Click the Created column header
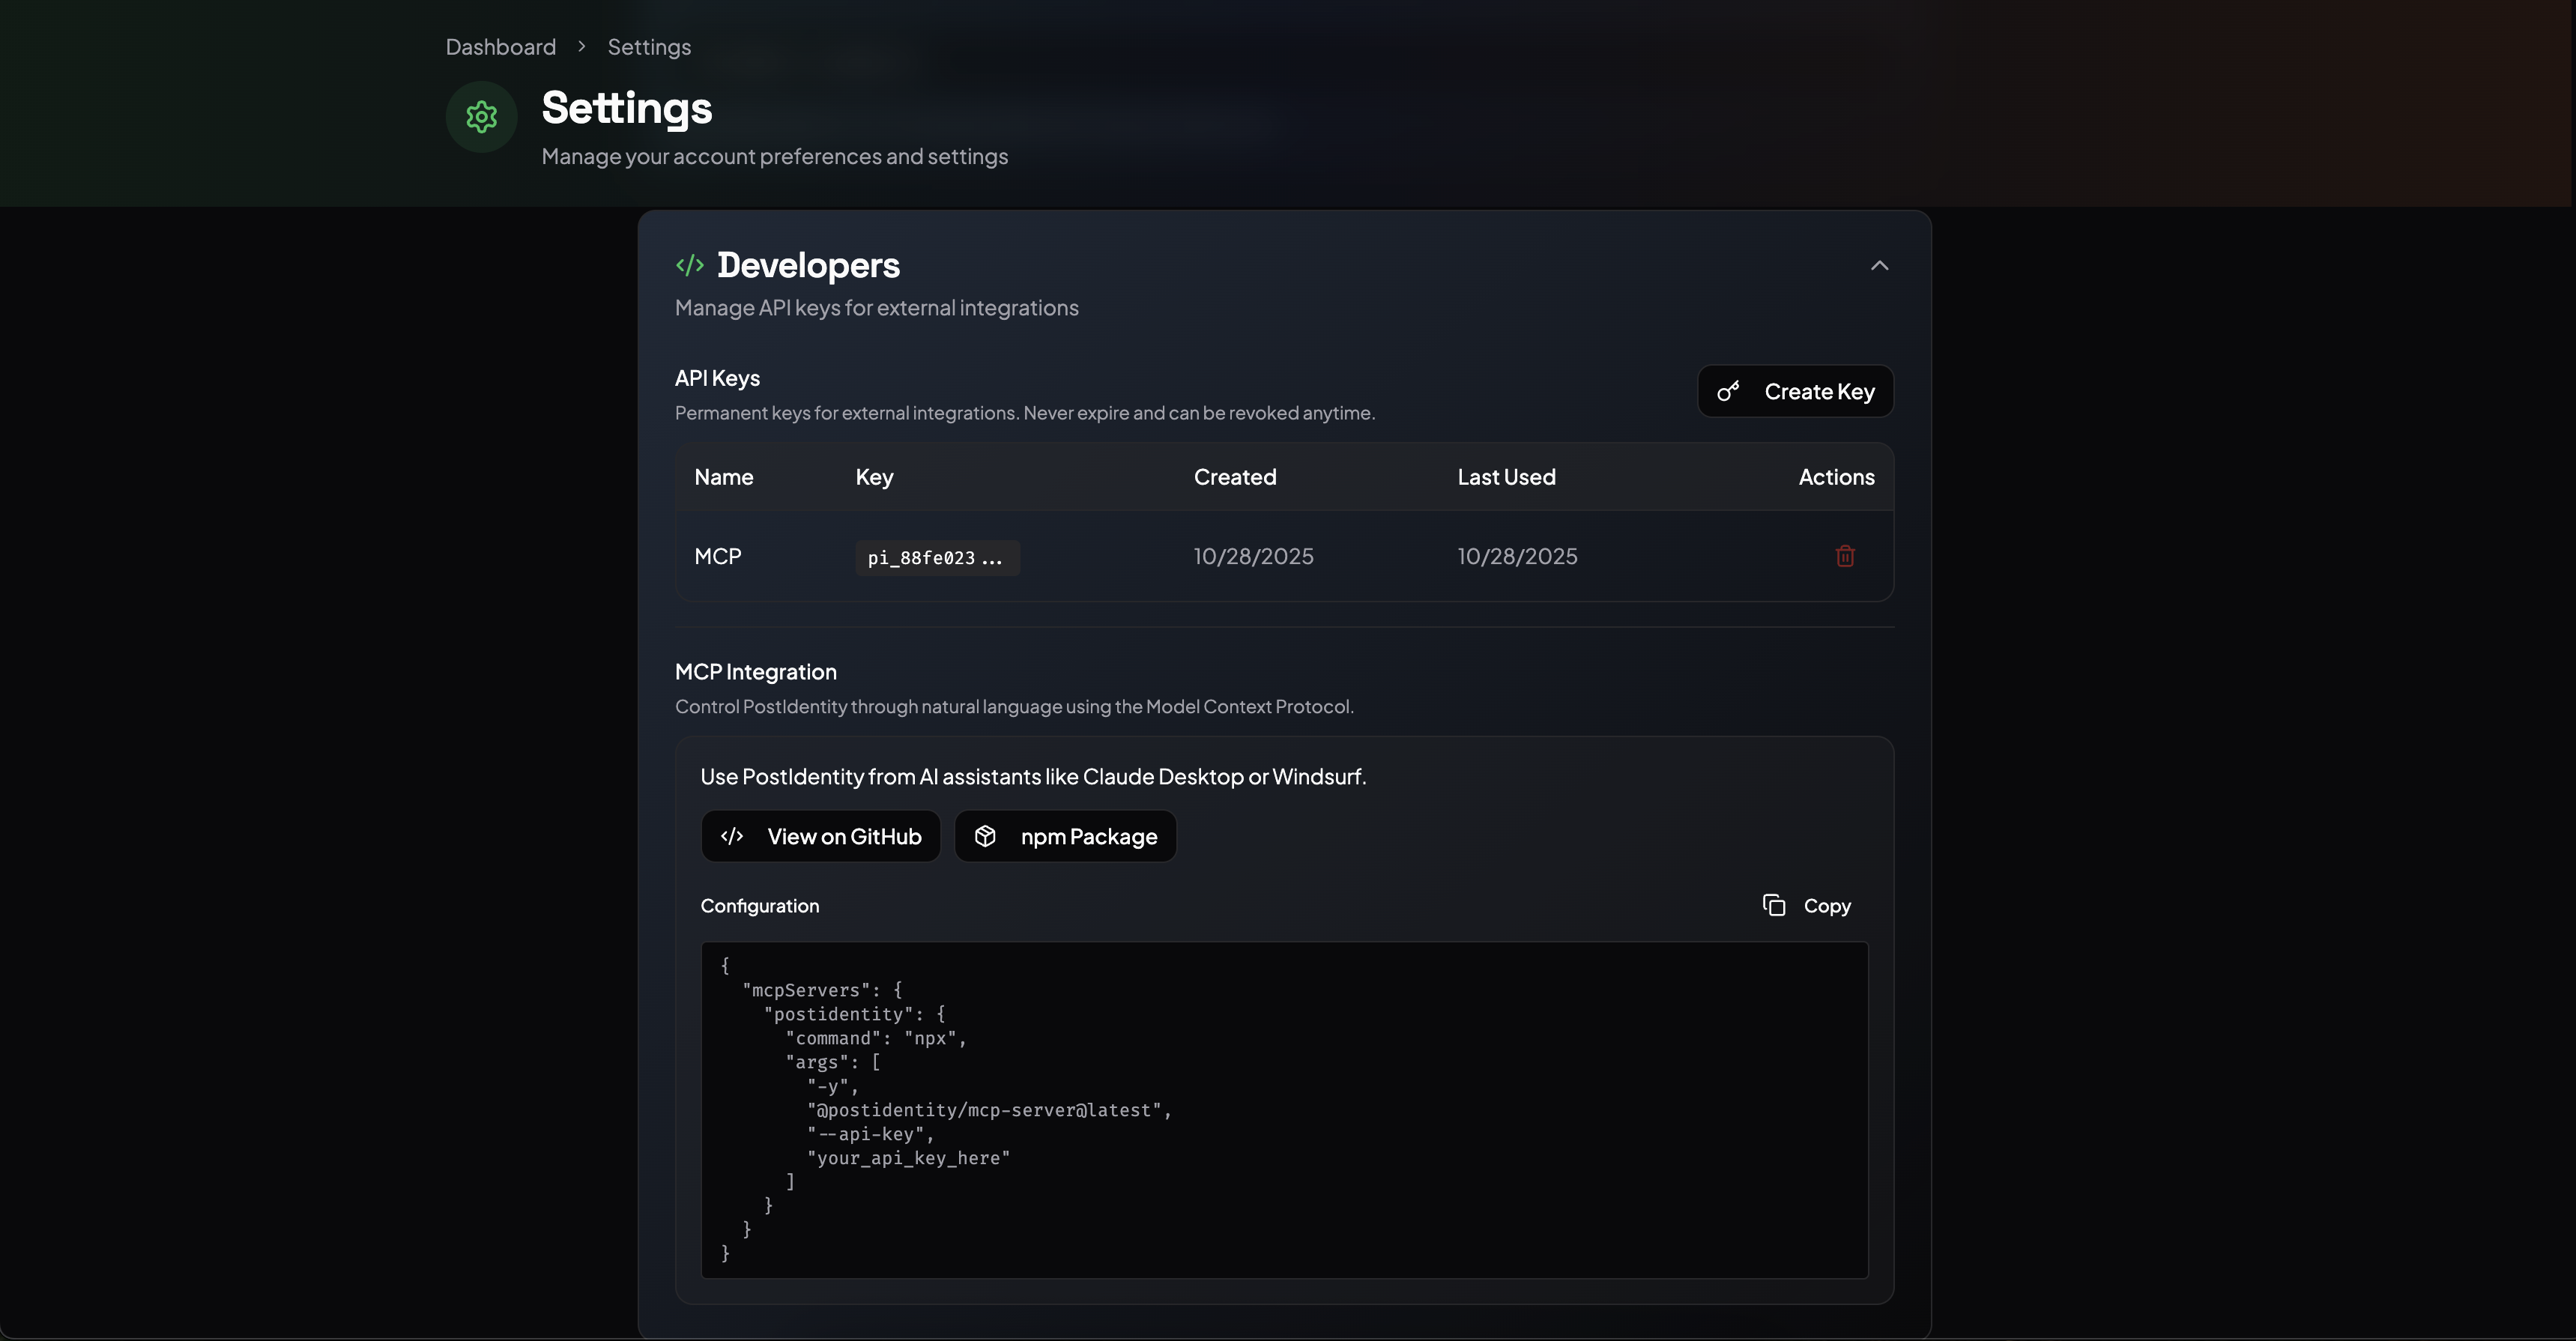This screenshot has width=2576, height=1341. (x=1234, y=477)
